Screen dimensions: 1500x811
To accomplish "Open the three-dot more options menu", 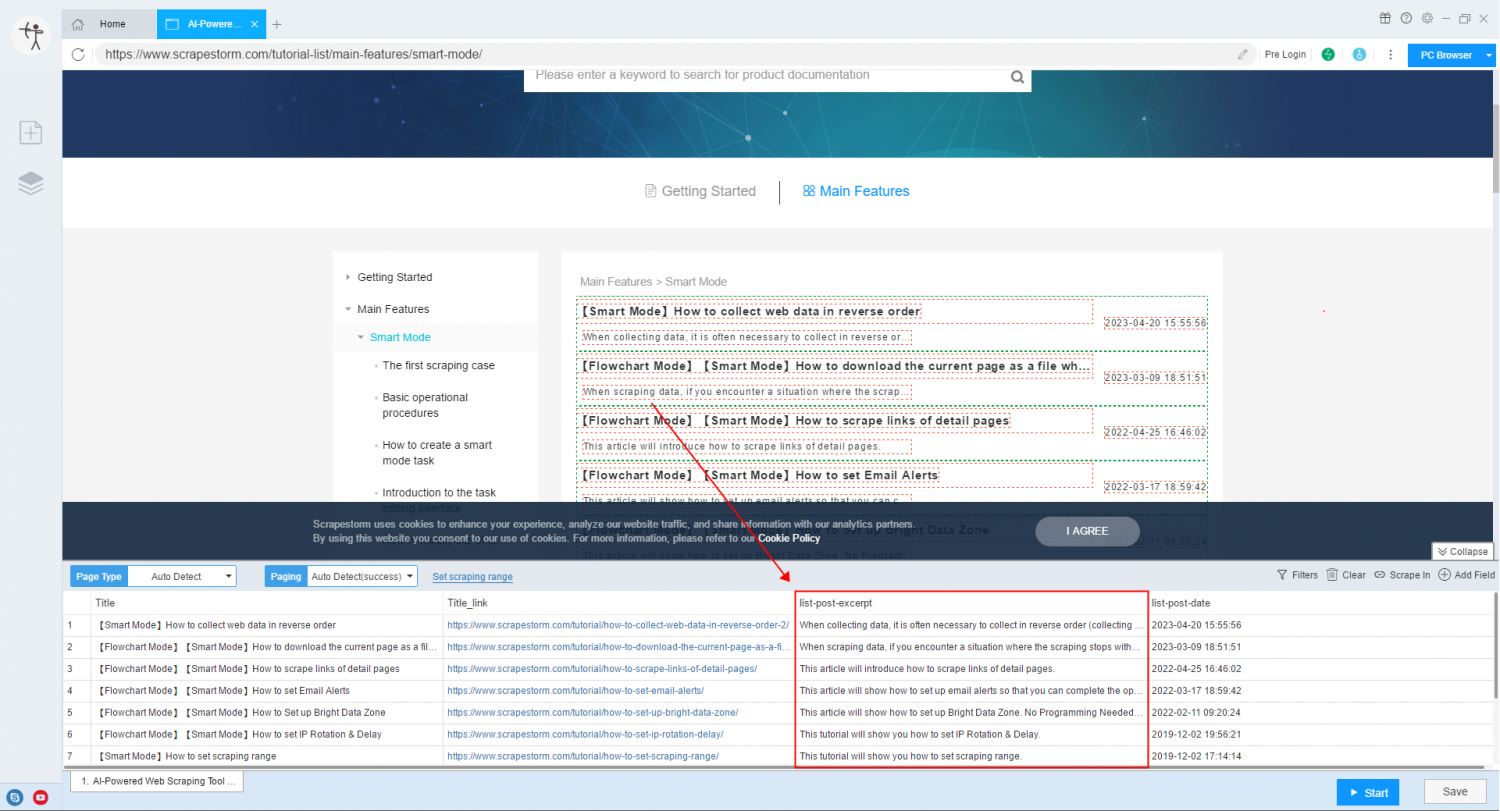I will pyautogui.click(x=1390, y=54).
